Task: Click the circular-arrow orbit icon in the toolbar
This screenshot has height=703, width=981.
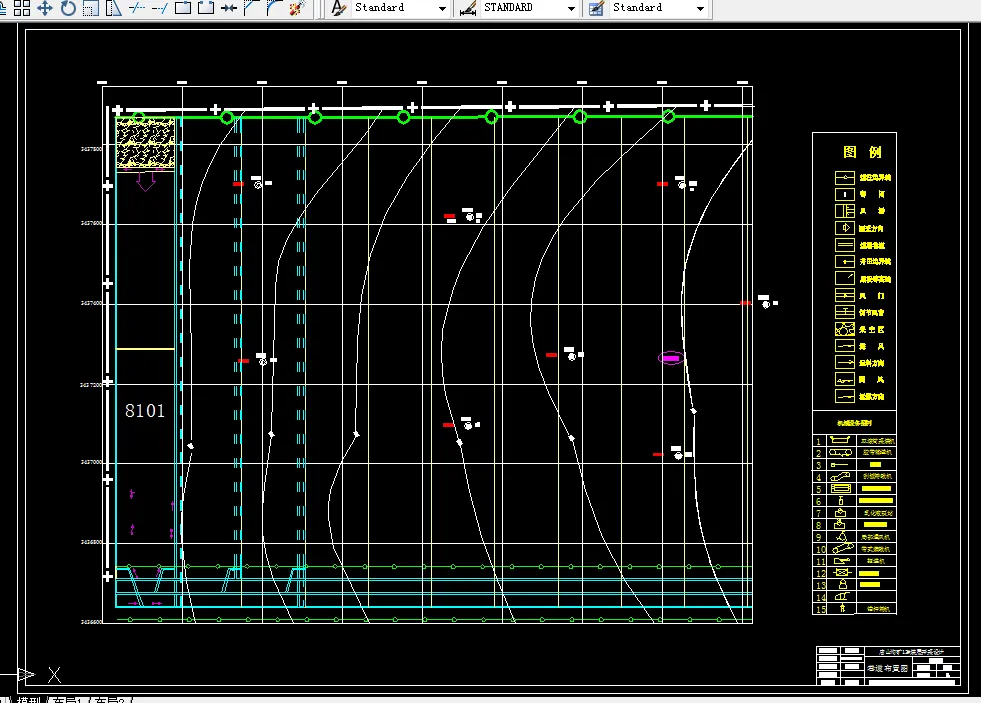Action: coord(68,8)
